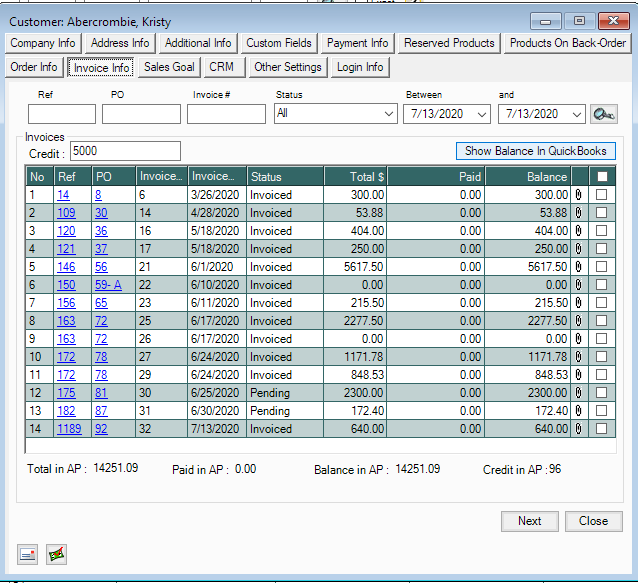
Task: Click the paperclip icon for the 2300.00 pending invoice
Action: click(x=580, y=393)
